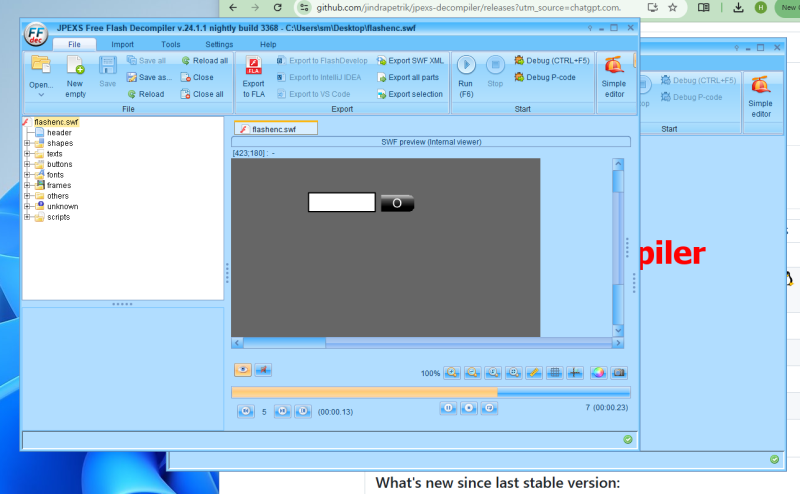This screenshot has width=800, height=494.
Task: Click the github.com address bar in the browser
Action: tap(468, 8)
